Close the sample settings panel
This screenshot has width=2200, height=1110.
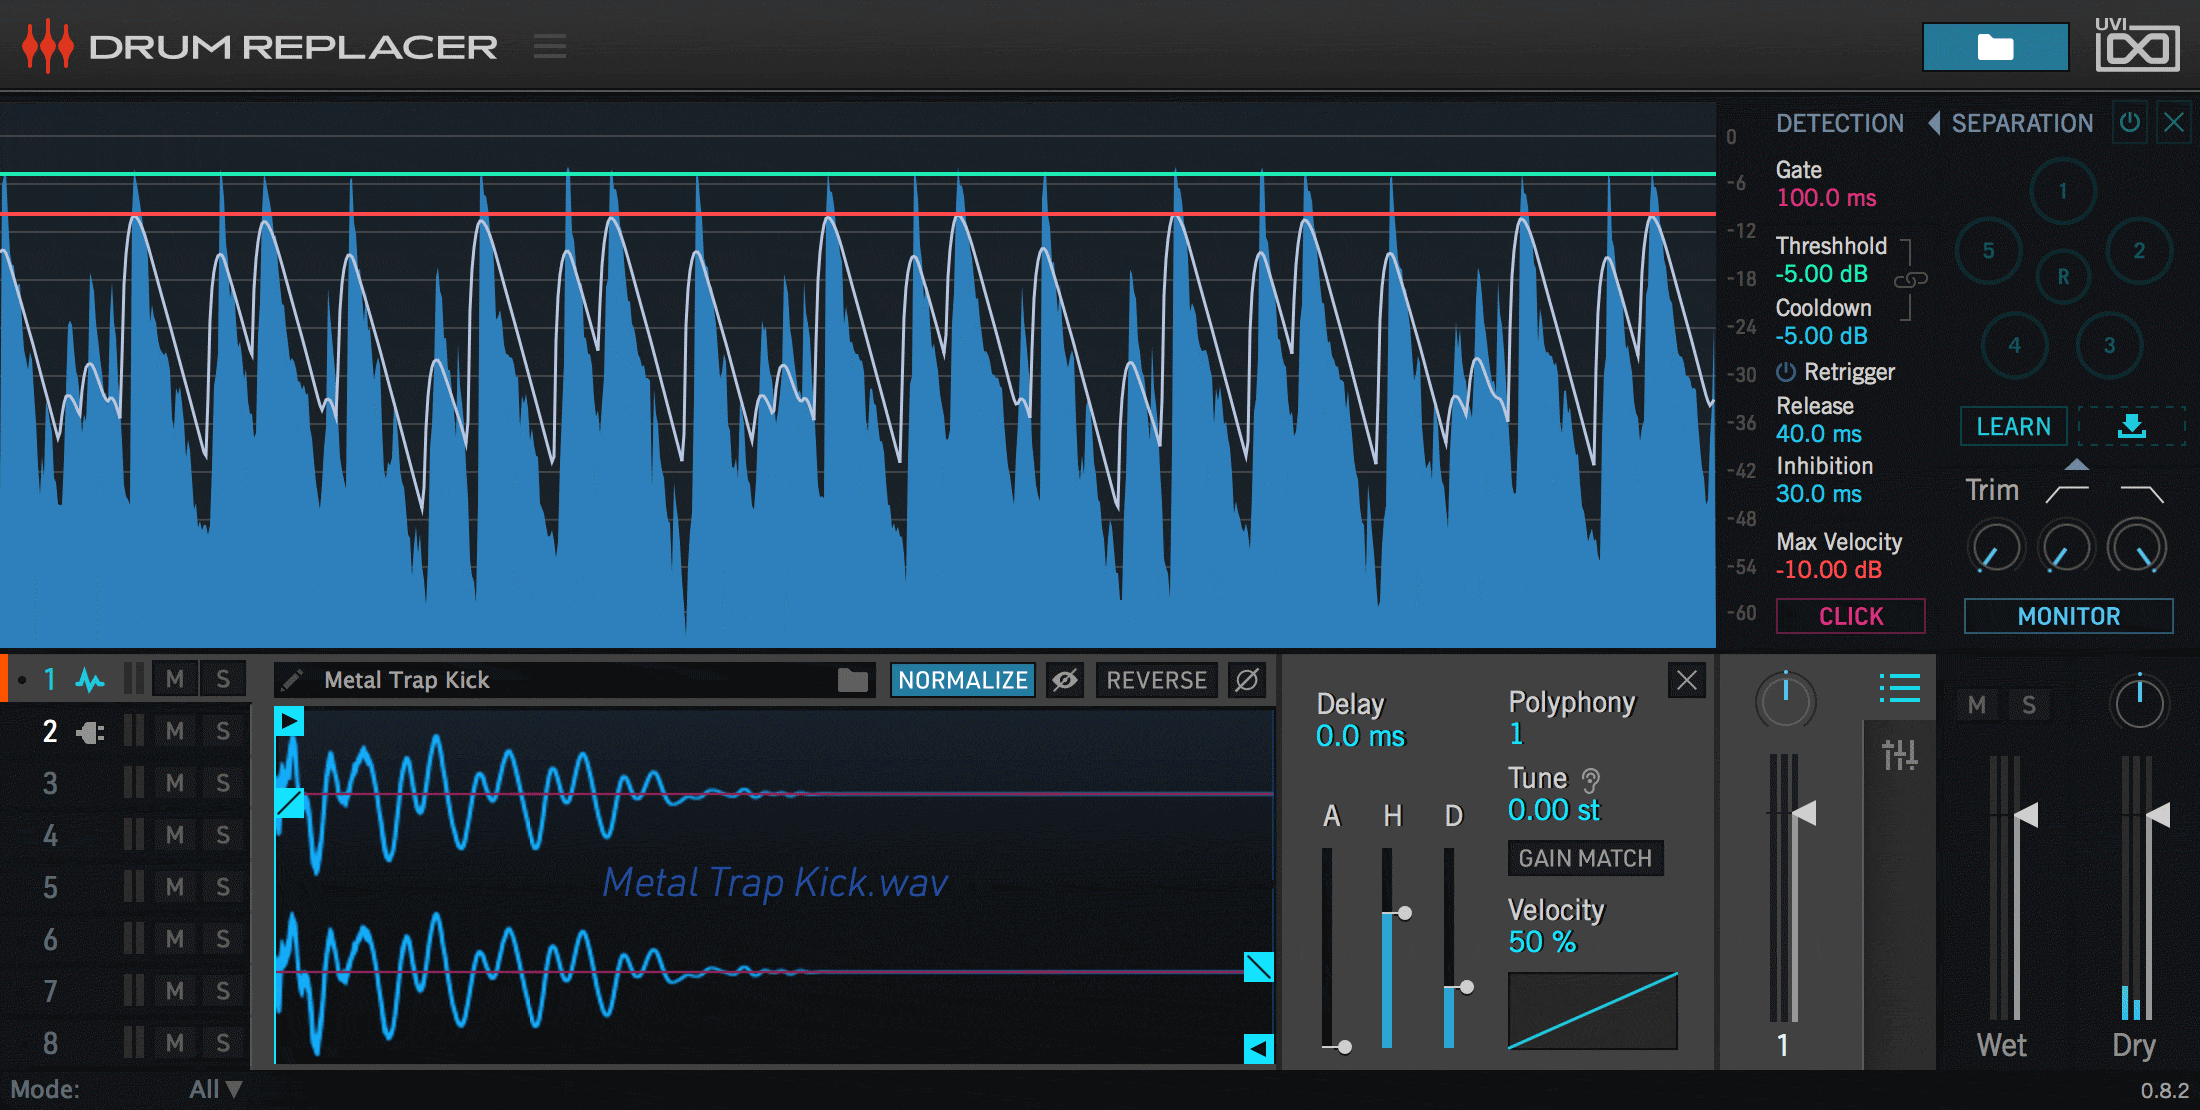tap(1687, 680)
